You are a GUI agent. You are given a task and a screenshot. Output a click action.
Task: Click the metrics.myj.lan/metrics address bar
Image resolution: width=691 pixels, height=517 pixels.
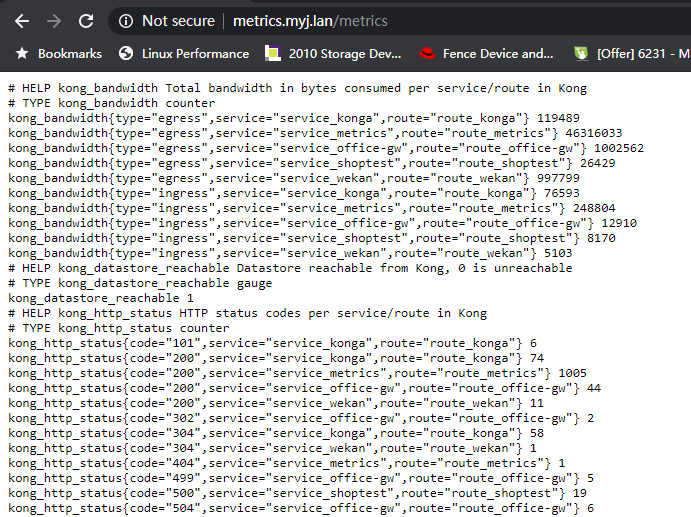(x=310, y=21)
